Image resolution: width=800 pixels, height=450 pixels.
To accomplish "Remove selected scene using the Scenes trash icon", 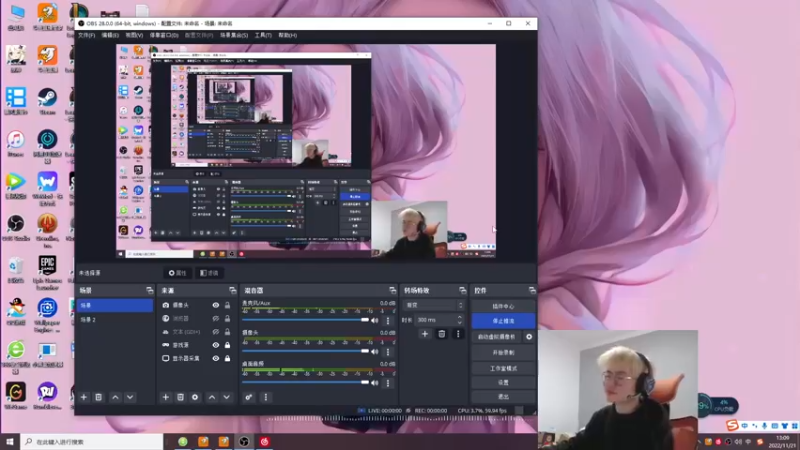I will 98,397.
